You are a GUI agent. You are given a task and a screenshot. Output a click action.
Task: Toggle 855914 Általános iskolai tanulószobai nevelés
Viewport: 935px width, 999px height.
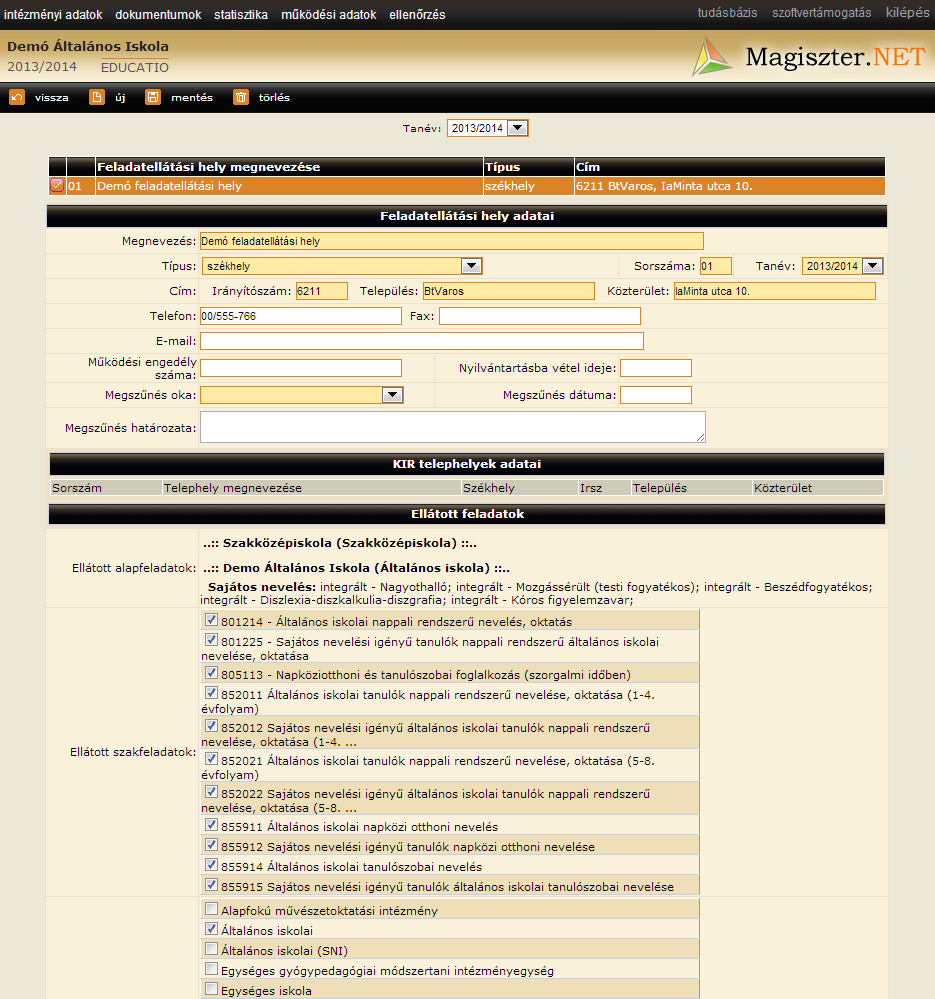click(x=211, y=865)
